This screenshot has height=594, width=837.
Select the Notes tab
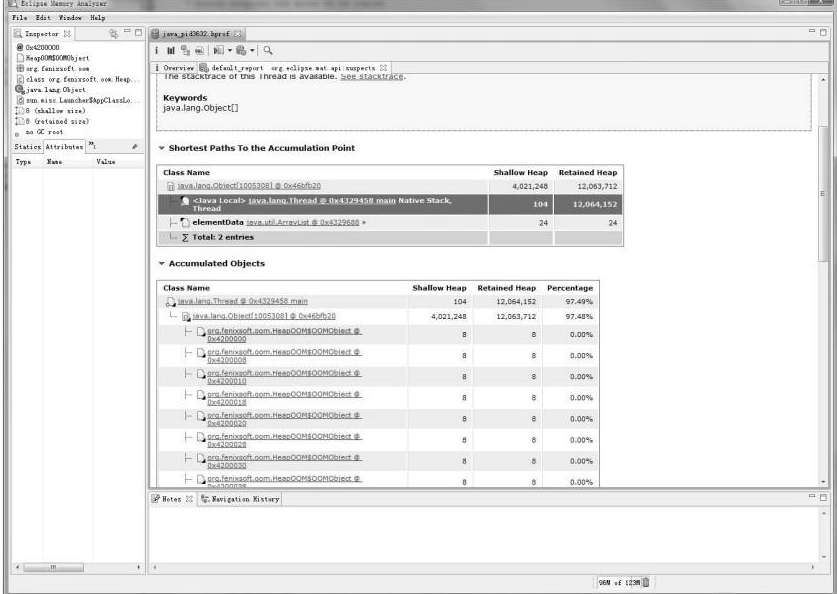[x=171, y=499]
